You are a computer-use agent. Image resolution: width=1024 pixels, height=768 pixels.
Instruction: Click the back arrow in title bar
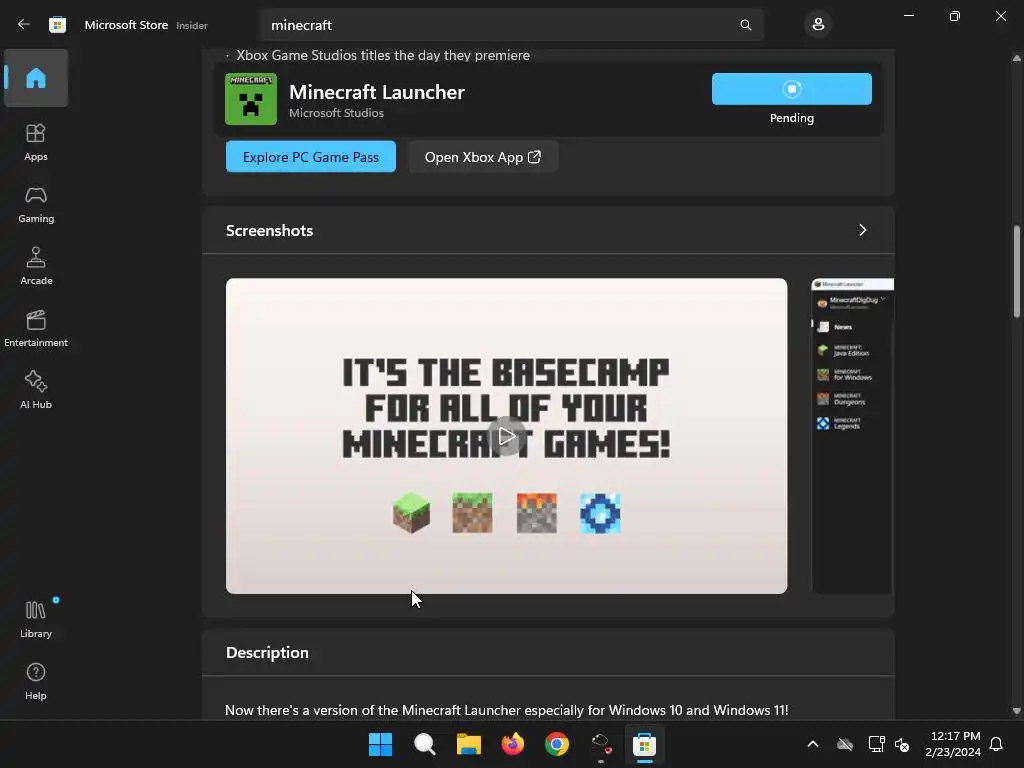24,25
